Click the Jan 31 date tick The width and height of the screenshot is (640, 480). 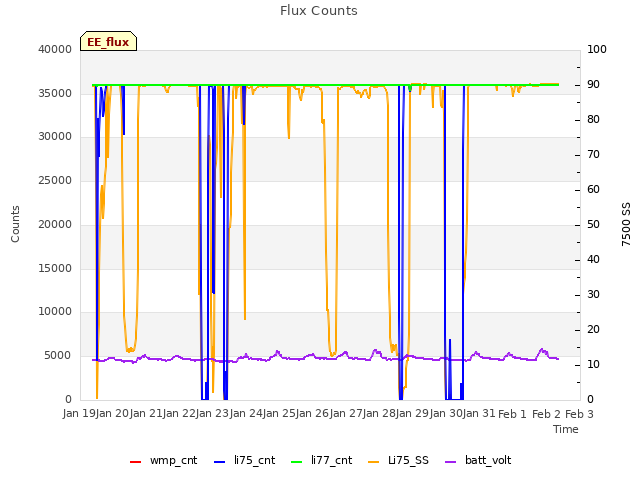[x=479, y=414]
